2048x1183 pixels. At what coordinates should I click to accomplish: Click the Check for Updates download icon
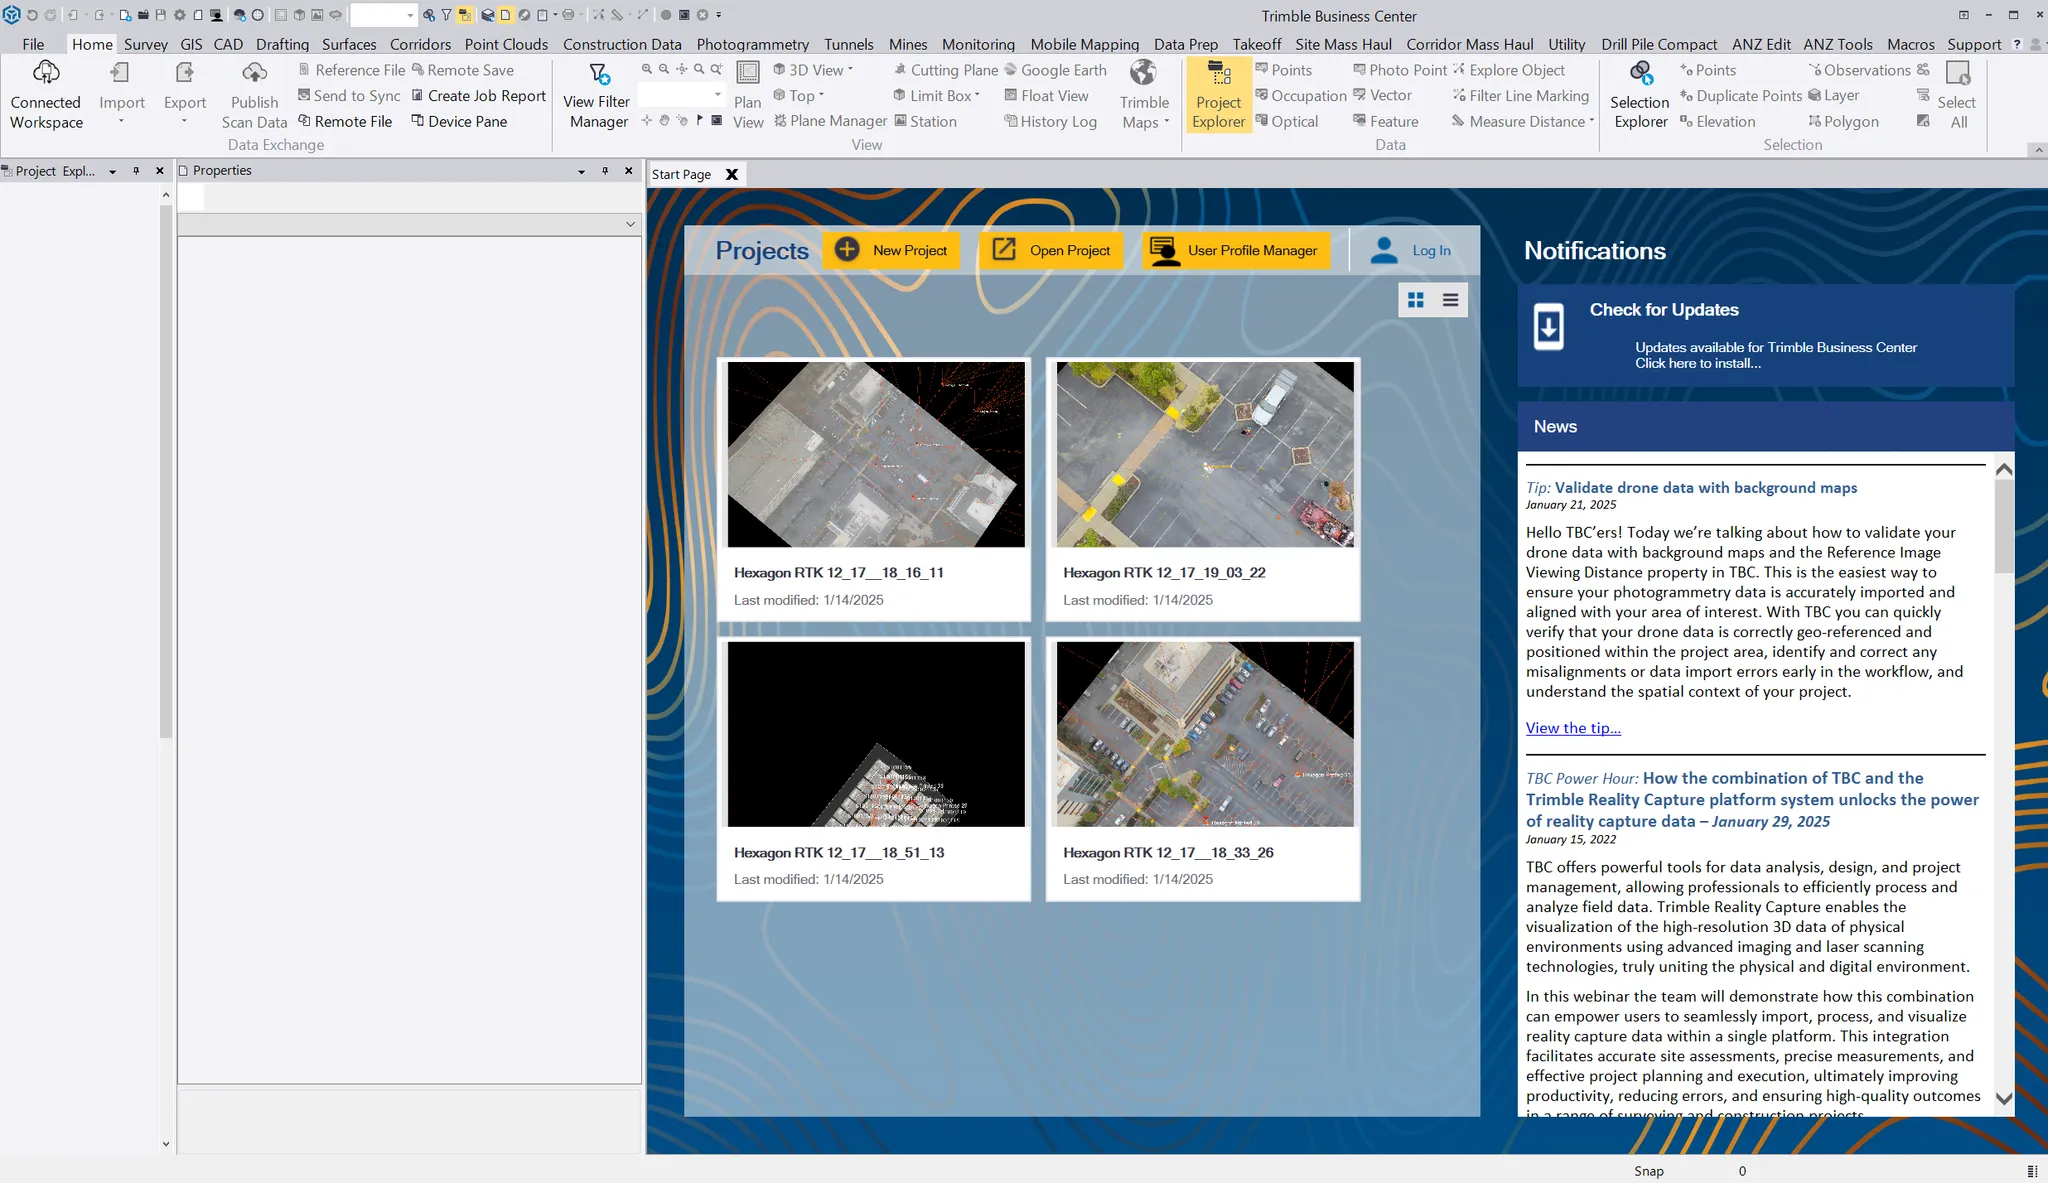click(x=1548, y=326)
